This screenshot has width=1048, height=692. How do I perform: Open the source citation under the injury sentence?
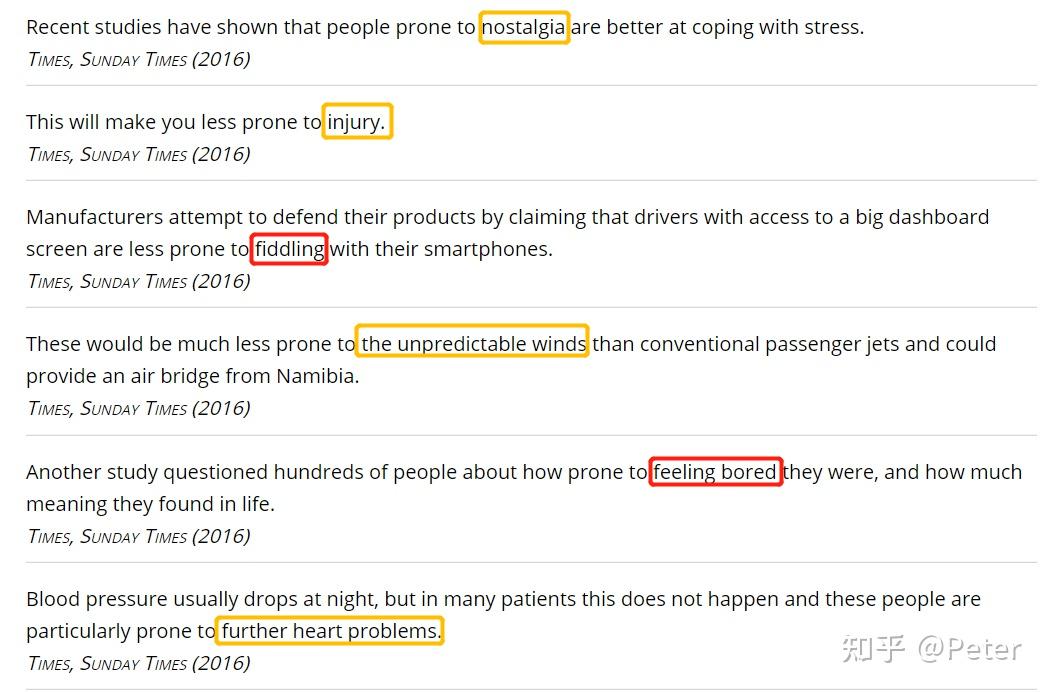point(138,154)
